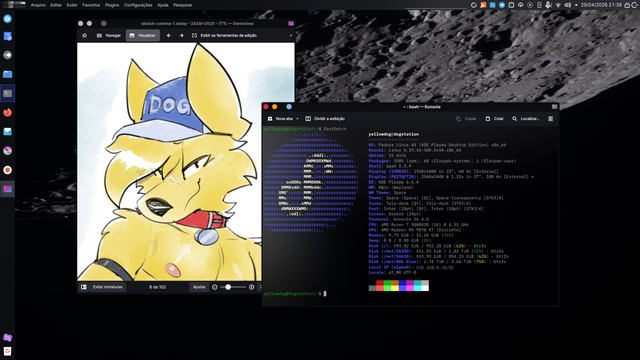This screenshot has height=360, width=640.
Task: Expand the Gwenview toolbar overflow chevron
Action: pyautogui.click(x=291, y=36)
